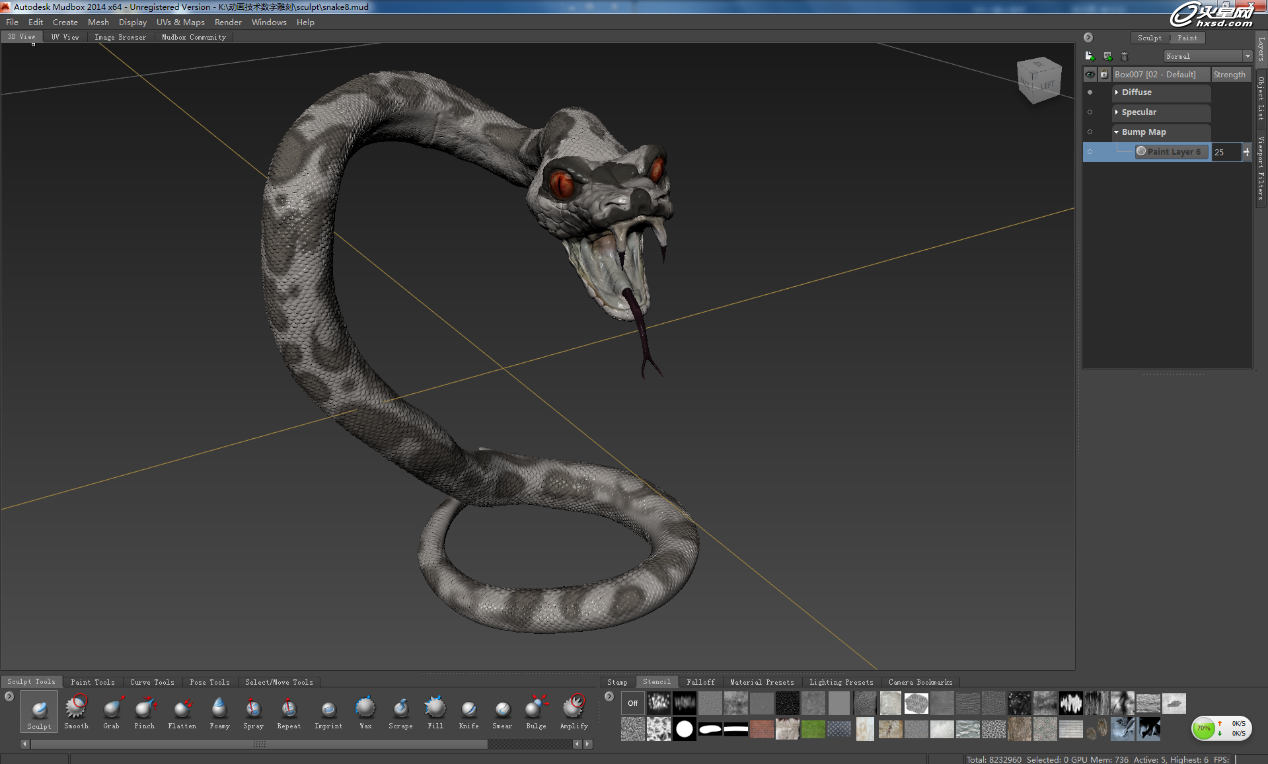Viewport: 1268px width, 764px height.
Task: Toggle visibility of the Specular channel
Action: [x=1090, y=112]
